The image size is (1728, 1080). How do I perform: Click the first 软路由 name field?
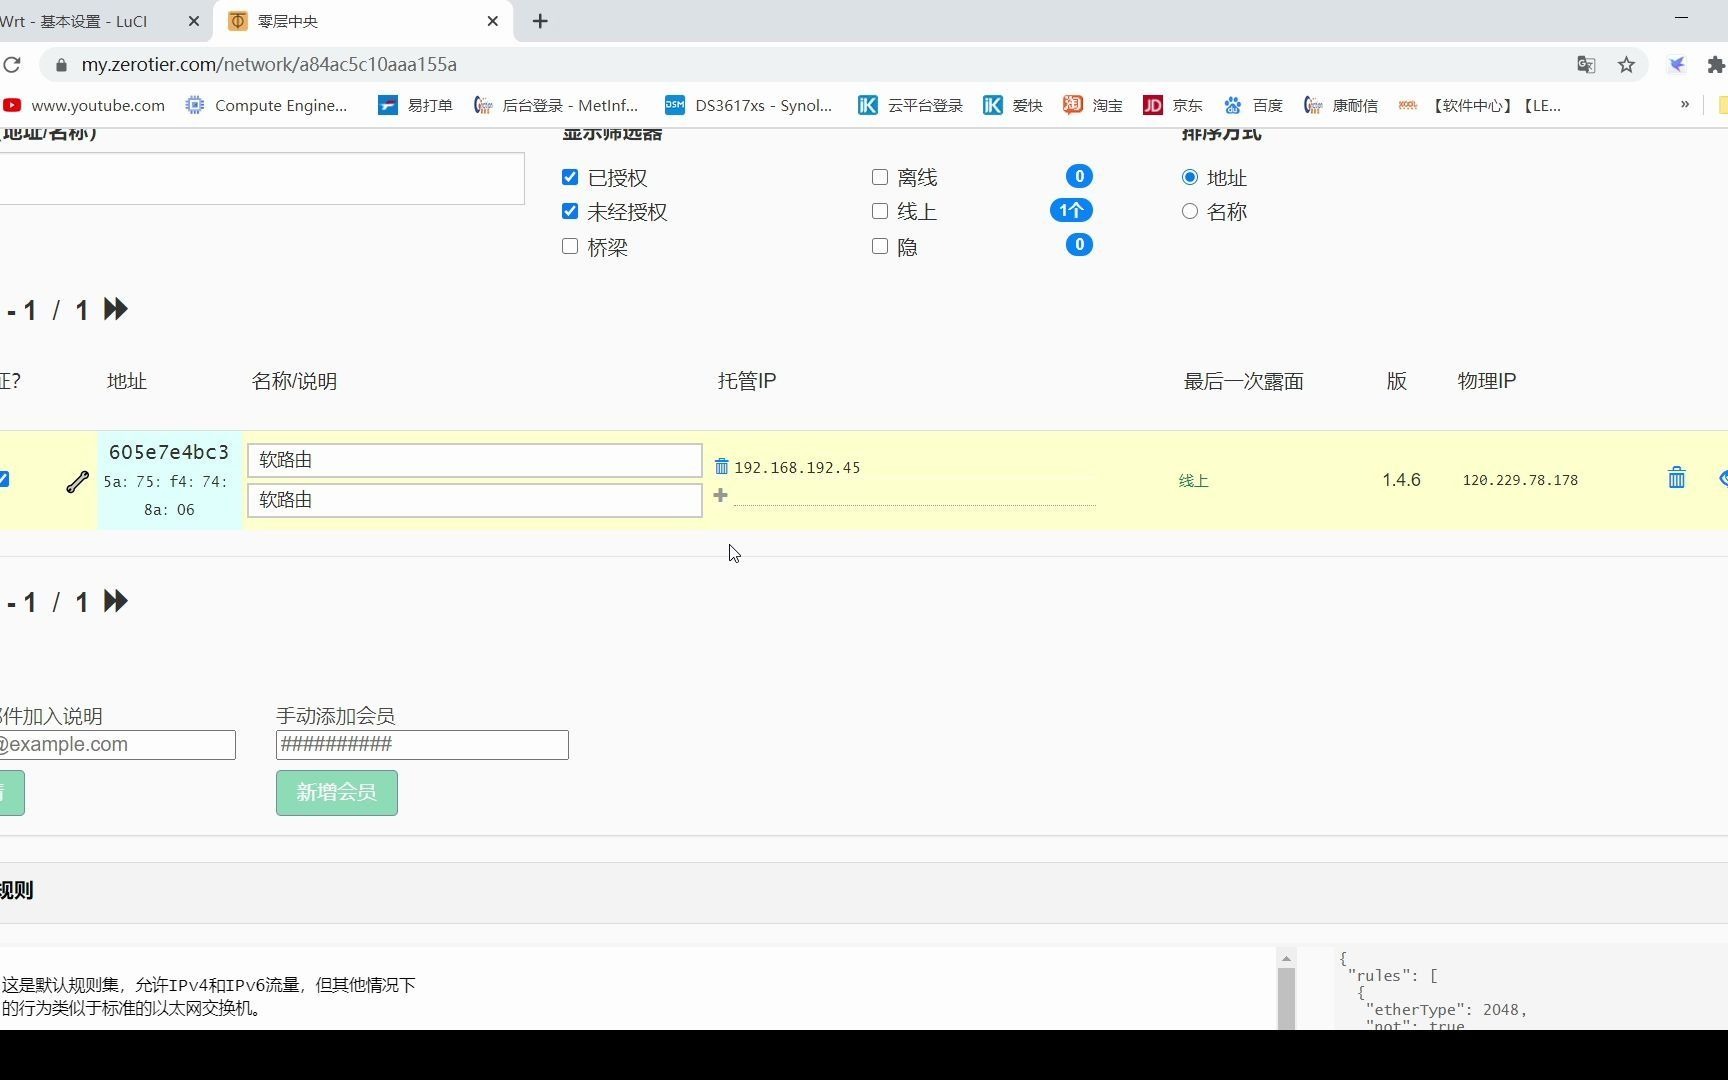coord(475,460)
